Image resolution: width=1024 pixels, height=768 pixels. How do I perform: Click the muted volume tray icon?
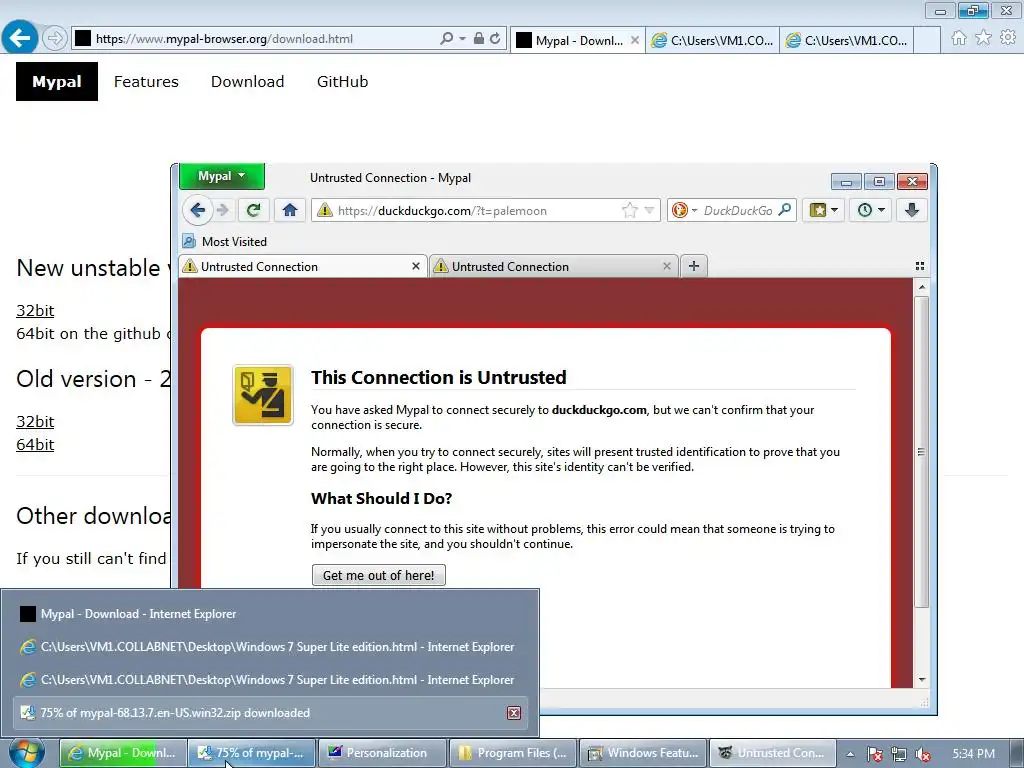click(923, 754)
